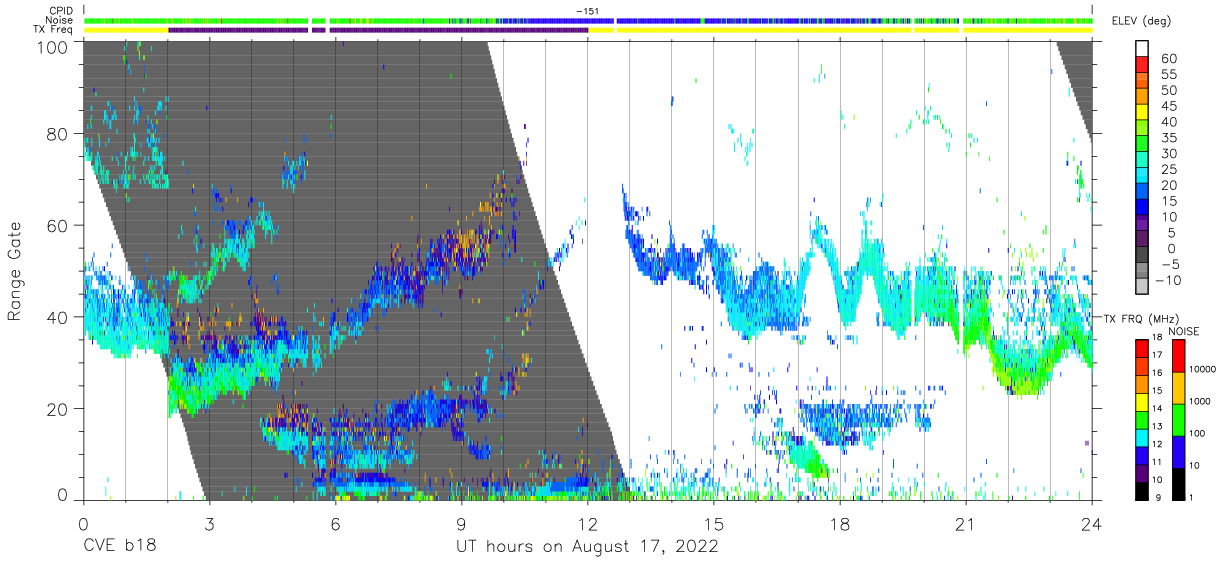The image size is (1228, 567).
Task: Click the 12 hour tick label on time axis
Action: [x=587, y=523]
